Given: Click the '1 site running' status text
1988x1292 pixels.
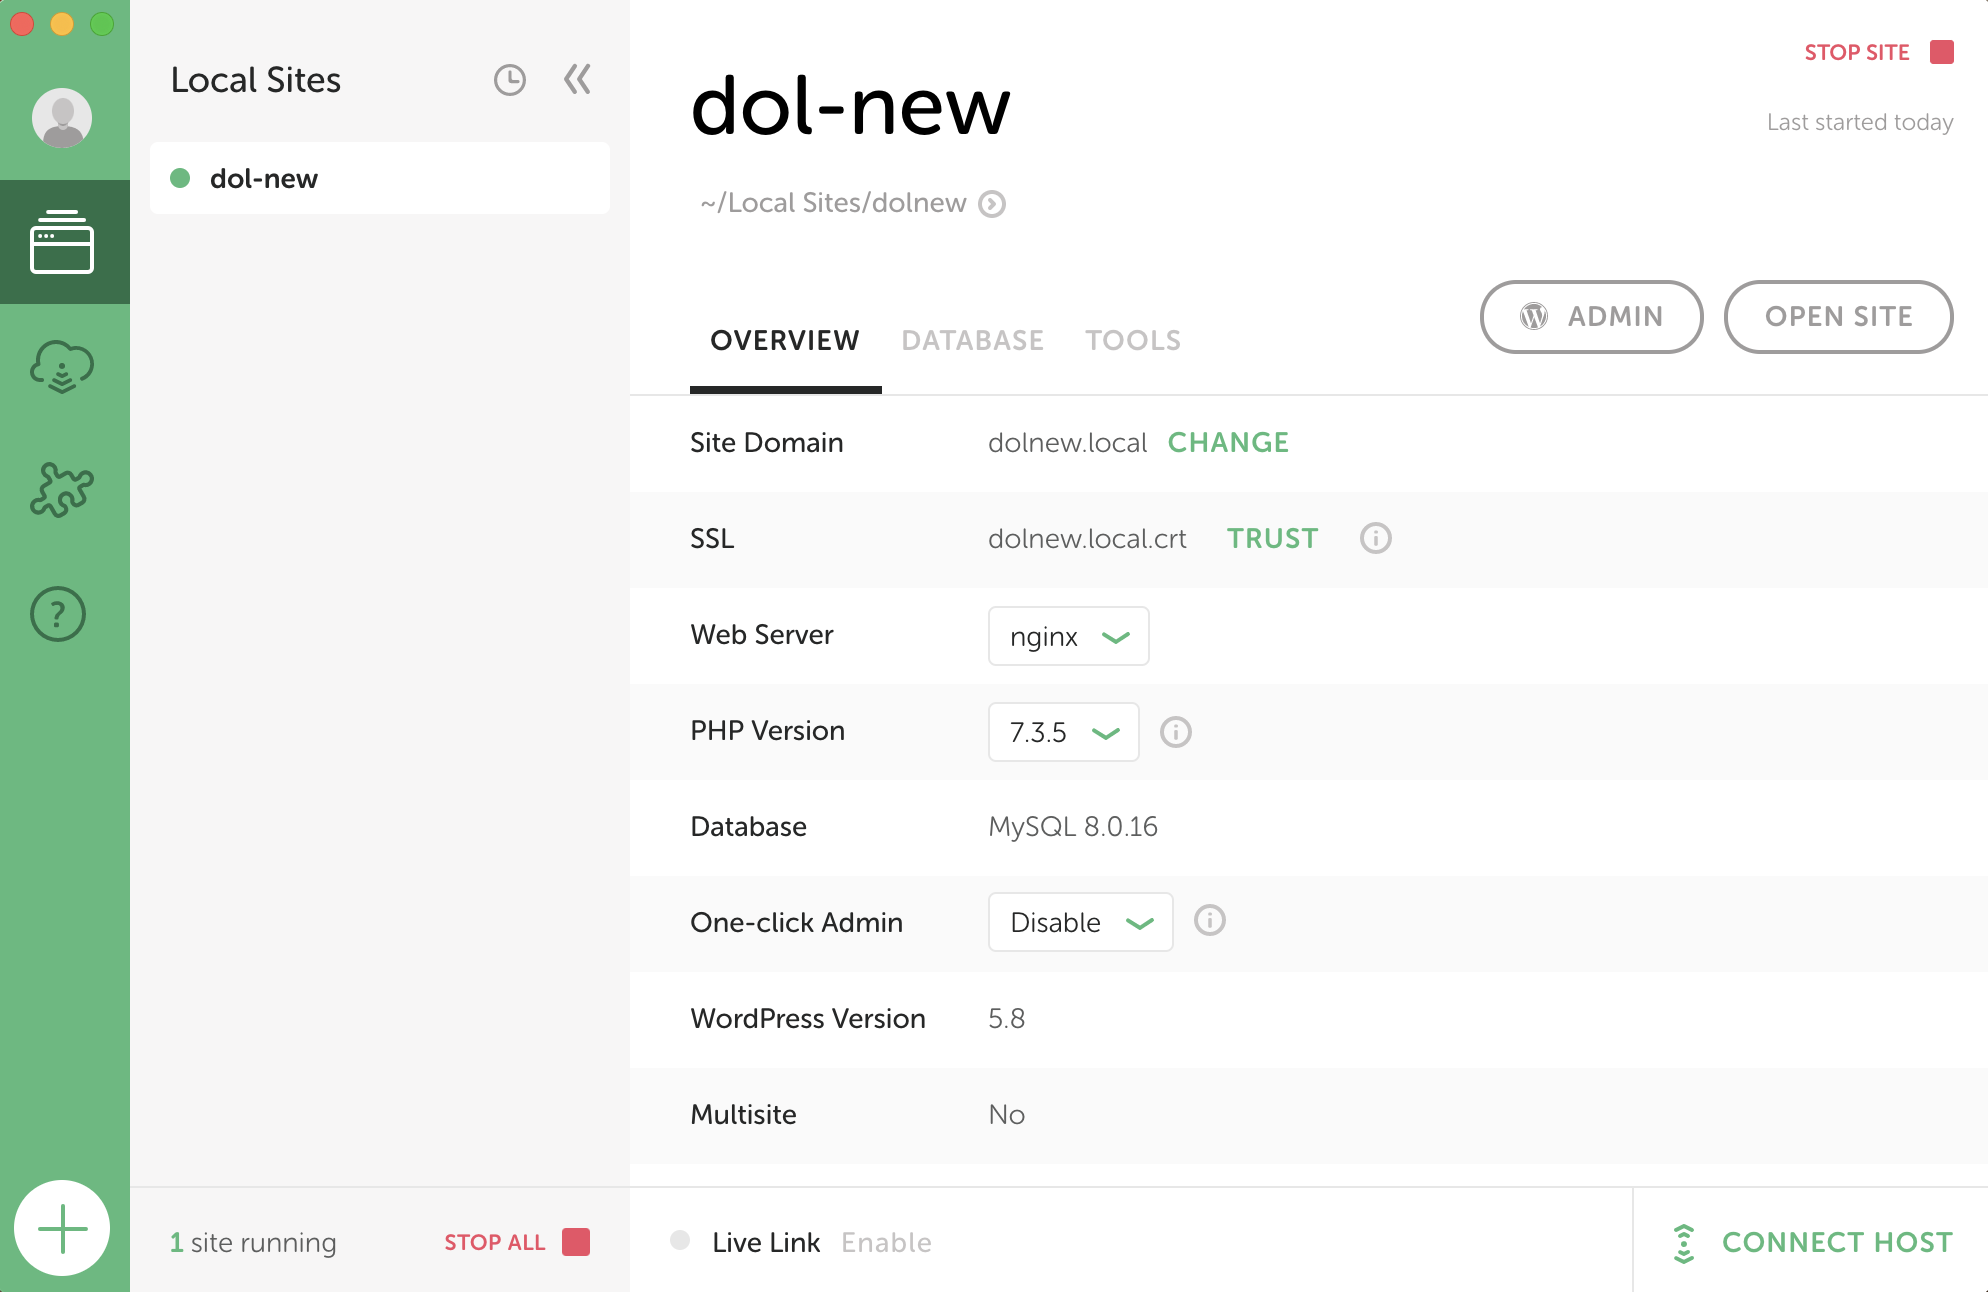Looking at the screenshot, I should click(253, 1243).
